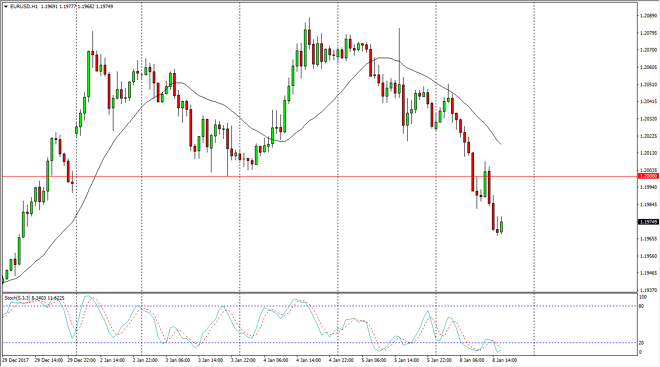This screenshot has width=660, height=367.
Task: Click the 1.20700 price axis label
Action: 648,50
